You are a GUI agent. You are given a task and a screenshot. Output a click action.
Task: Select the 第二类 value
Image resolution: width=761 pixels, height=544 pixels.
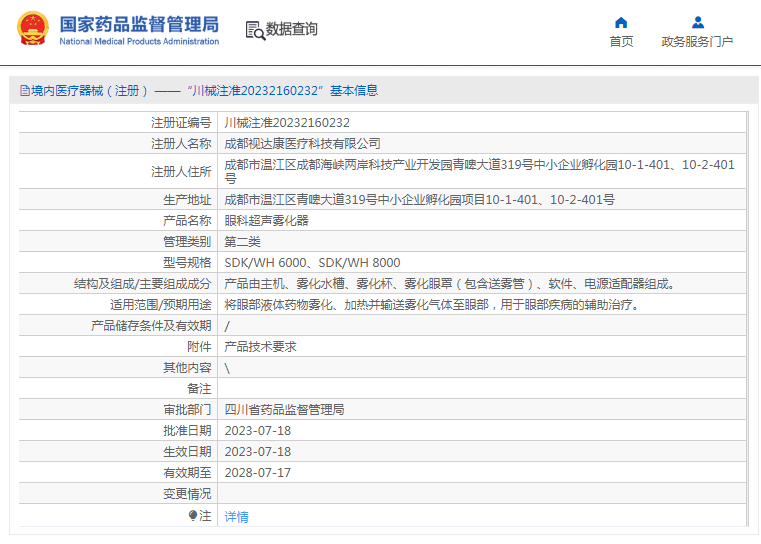tap(242, 242)
